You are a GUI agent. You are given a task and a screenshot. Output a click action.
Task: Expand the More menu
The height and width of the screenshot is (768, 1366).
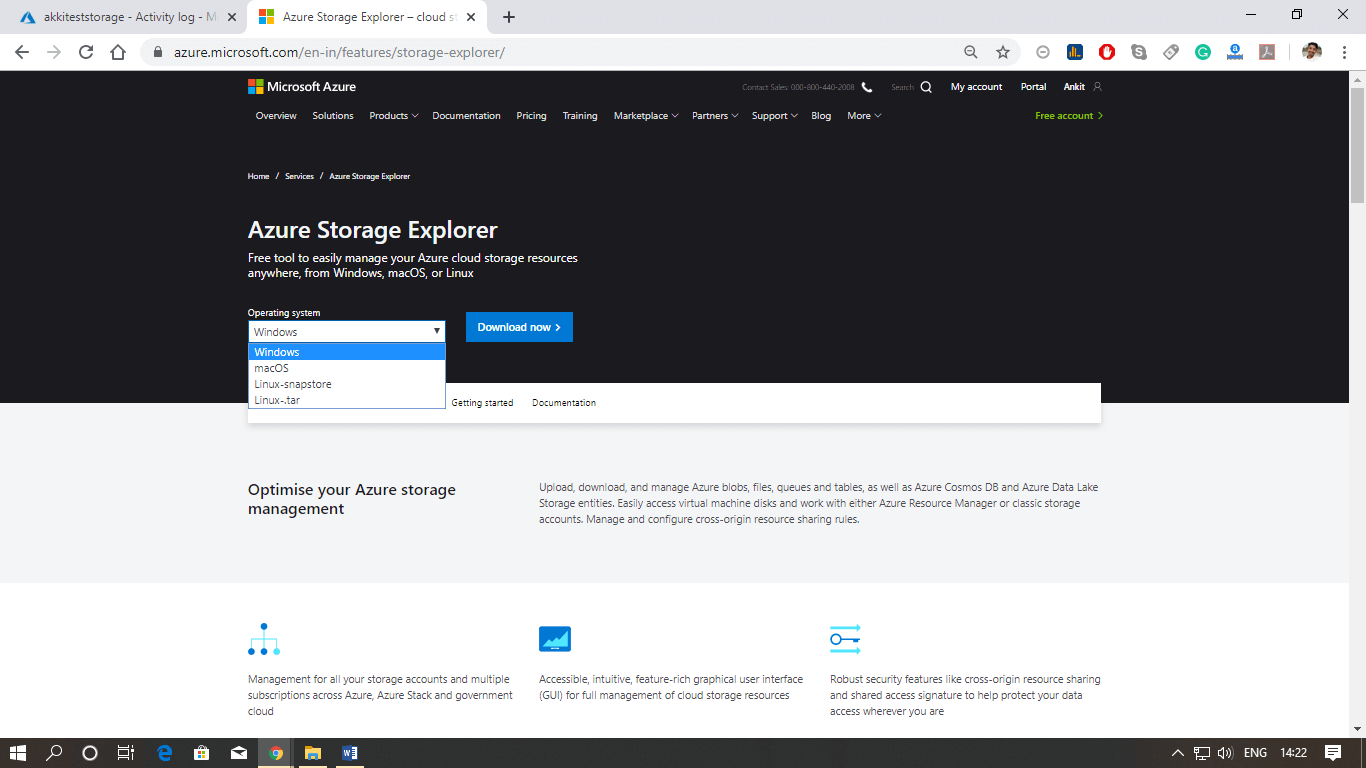(x=864, y=116)
